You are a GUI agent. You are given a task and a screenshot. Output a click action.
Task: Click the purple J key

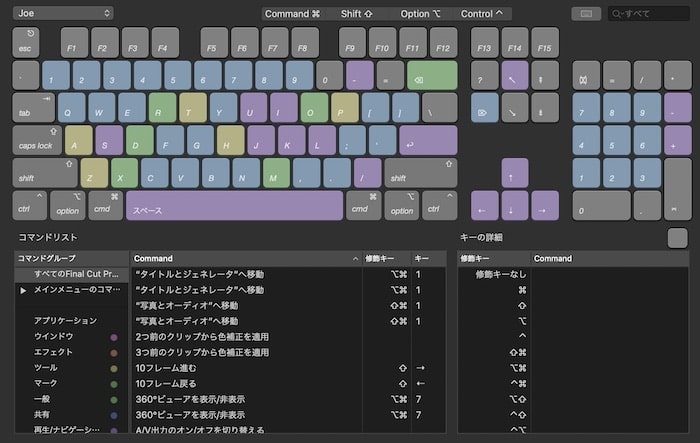261,140
